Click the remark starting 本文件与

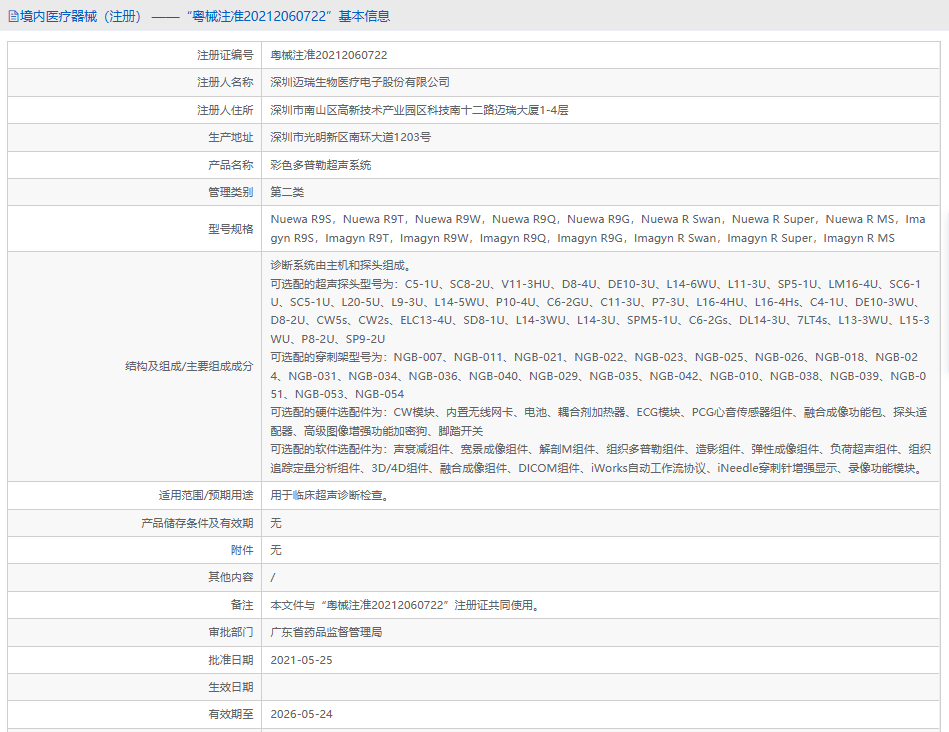coord(405,605)
